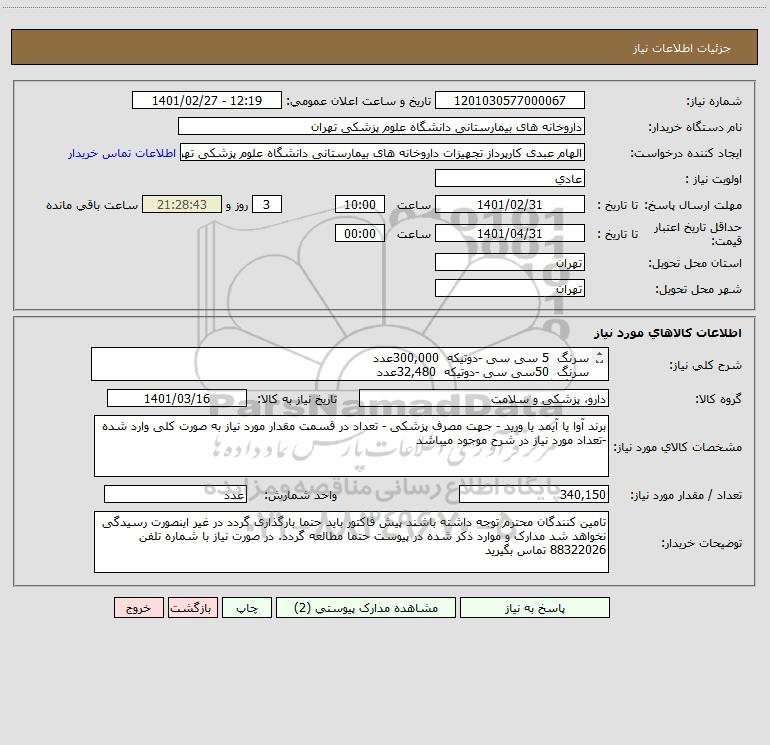This screenshot has width=770, height=745.
Task: Click the buyer notes text area
Action: pyautogui.click(x=351, y=542)
